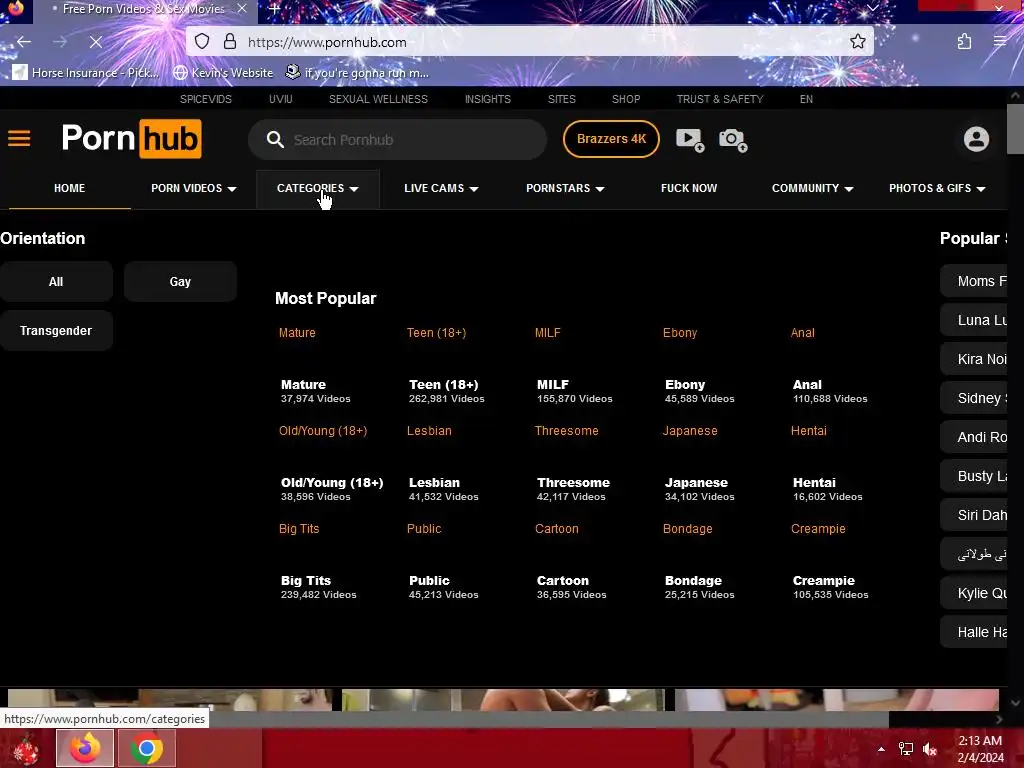Open the Insights top link
The width and height of the screenshot is (1024, 768).
point(488,99)
